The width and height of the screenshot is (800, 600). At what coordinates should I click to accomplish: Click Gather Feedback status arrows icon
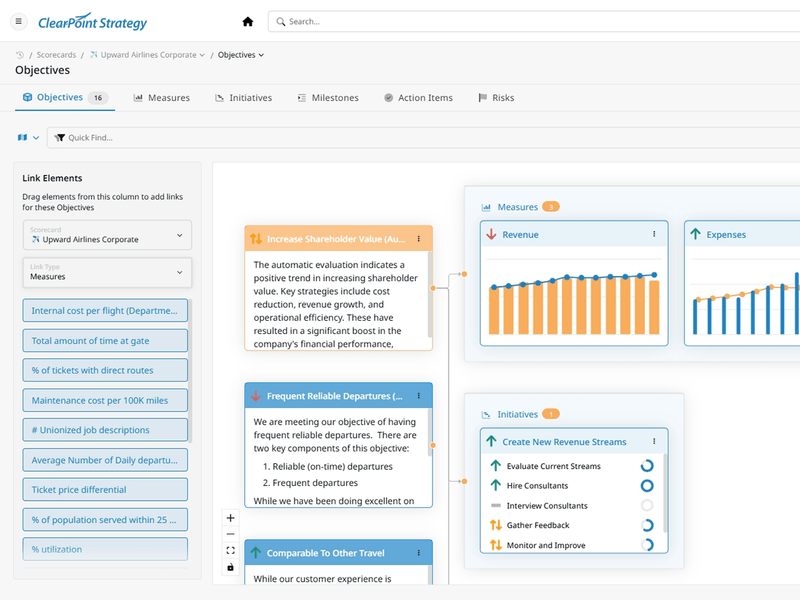point(495,525)
